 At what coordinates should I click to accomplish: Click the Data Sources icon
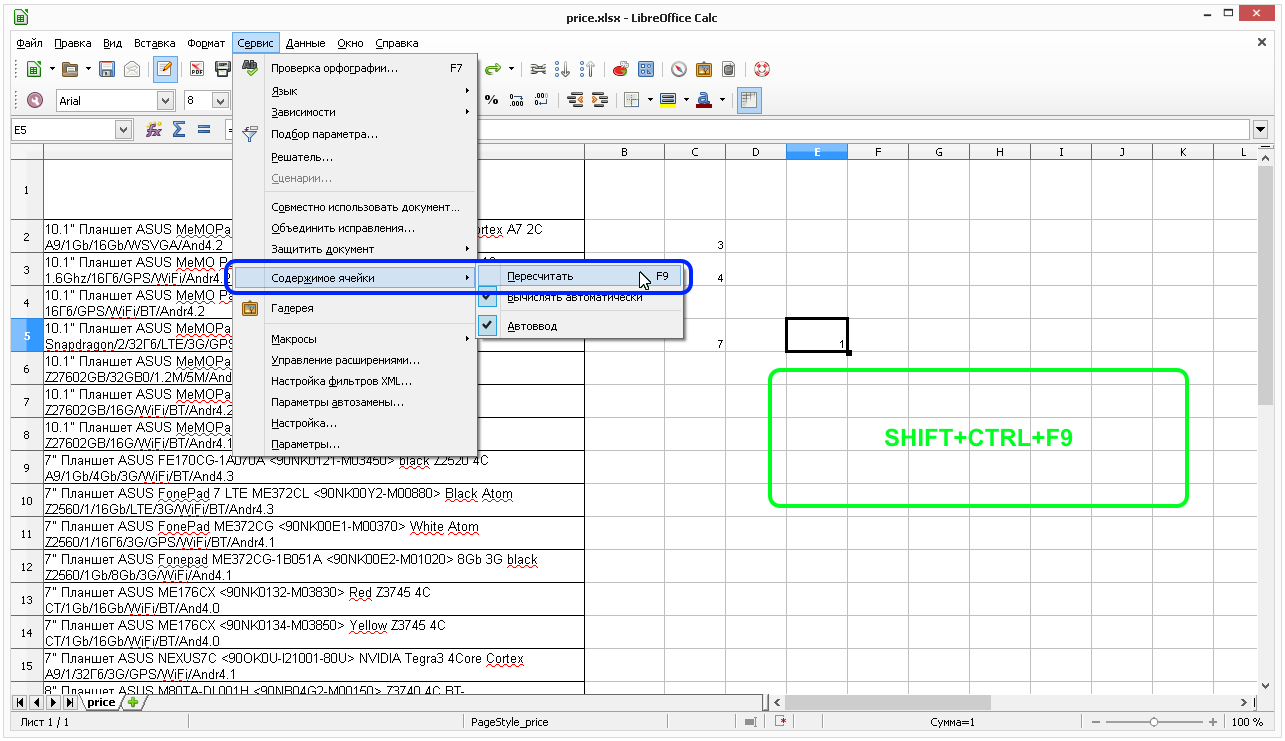click(x=729, y=70)
